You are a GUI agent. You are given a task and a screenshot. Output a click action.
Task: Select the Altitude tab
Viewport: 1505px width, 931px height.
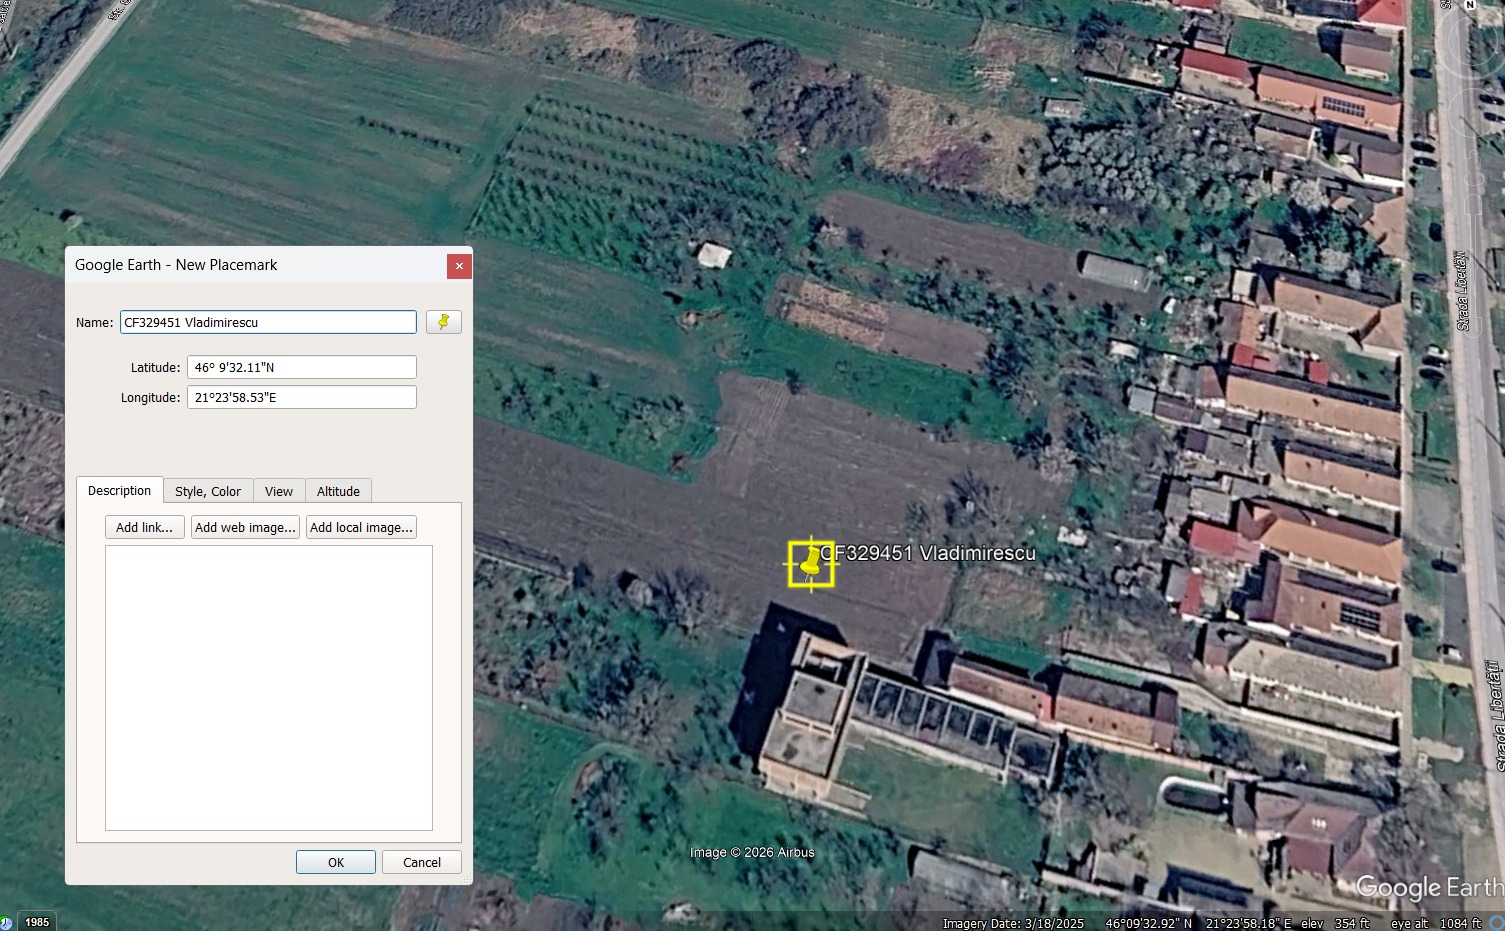[338, 491]
